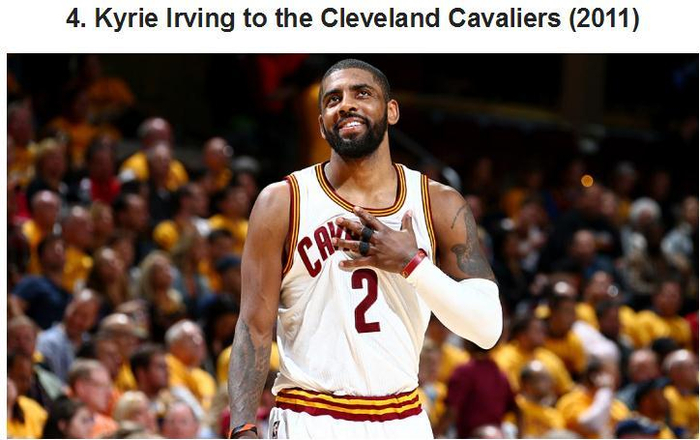Click the Kyrie Irving article heading
700x440 pixels.
[352, 19]
